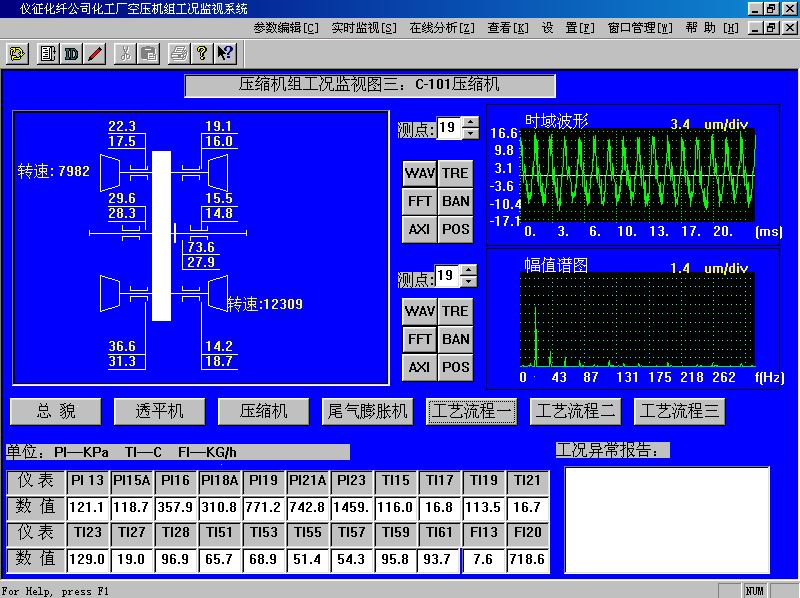Click the scissors cut icon
This screenshot has height=598, width=800.
[x=126, y=53]
